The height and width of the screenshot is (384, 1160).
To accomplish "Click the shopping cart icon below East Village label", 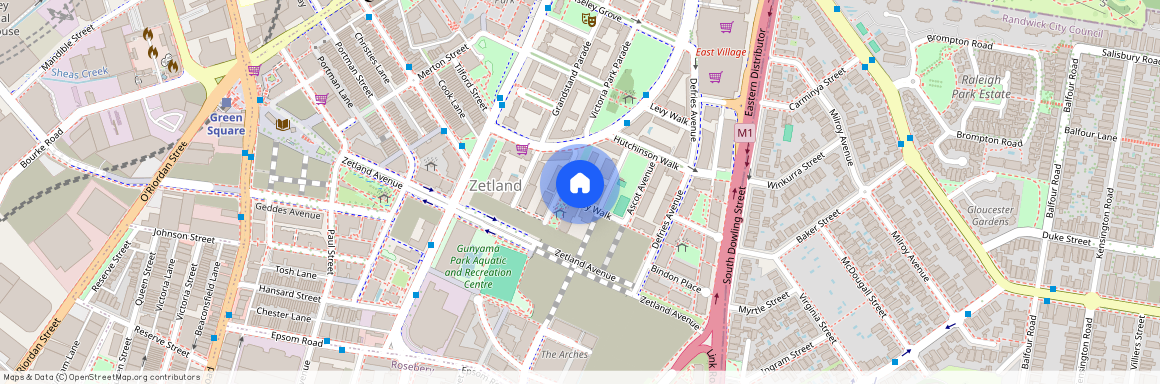I will click(x=715, y=76).
